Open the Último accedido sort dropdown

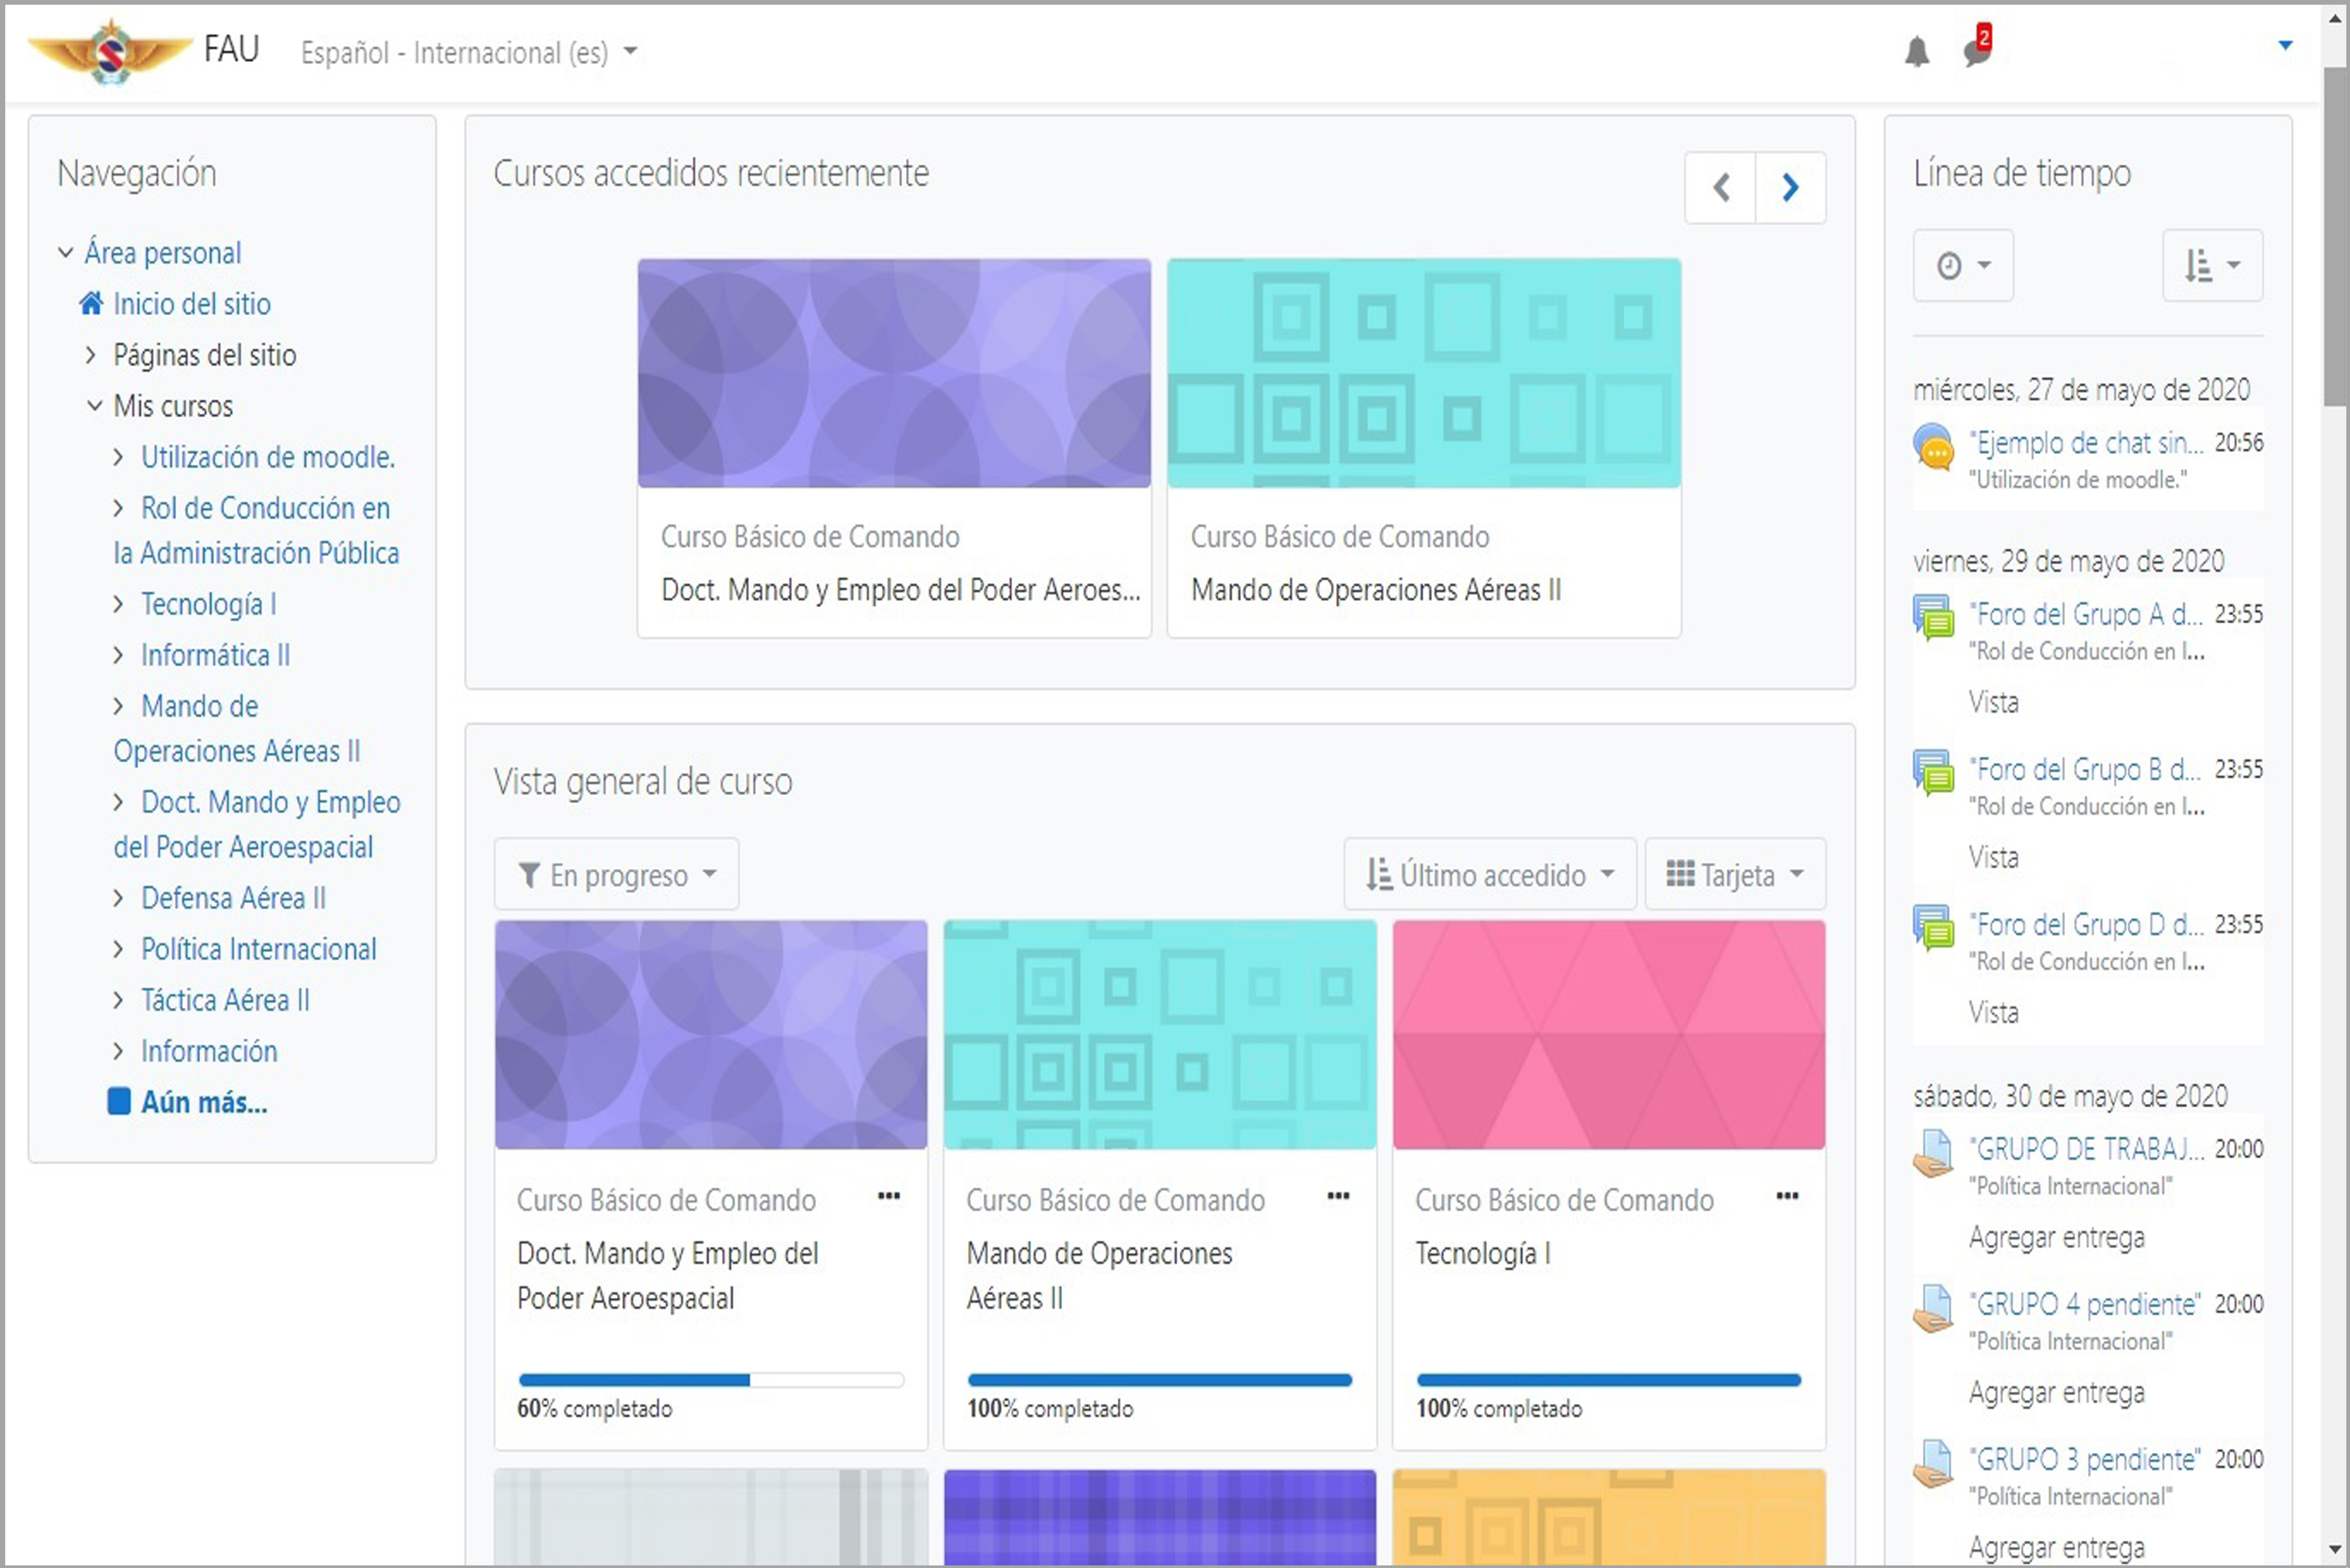click(1490, 875)
